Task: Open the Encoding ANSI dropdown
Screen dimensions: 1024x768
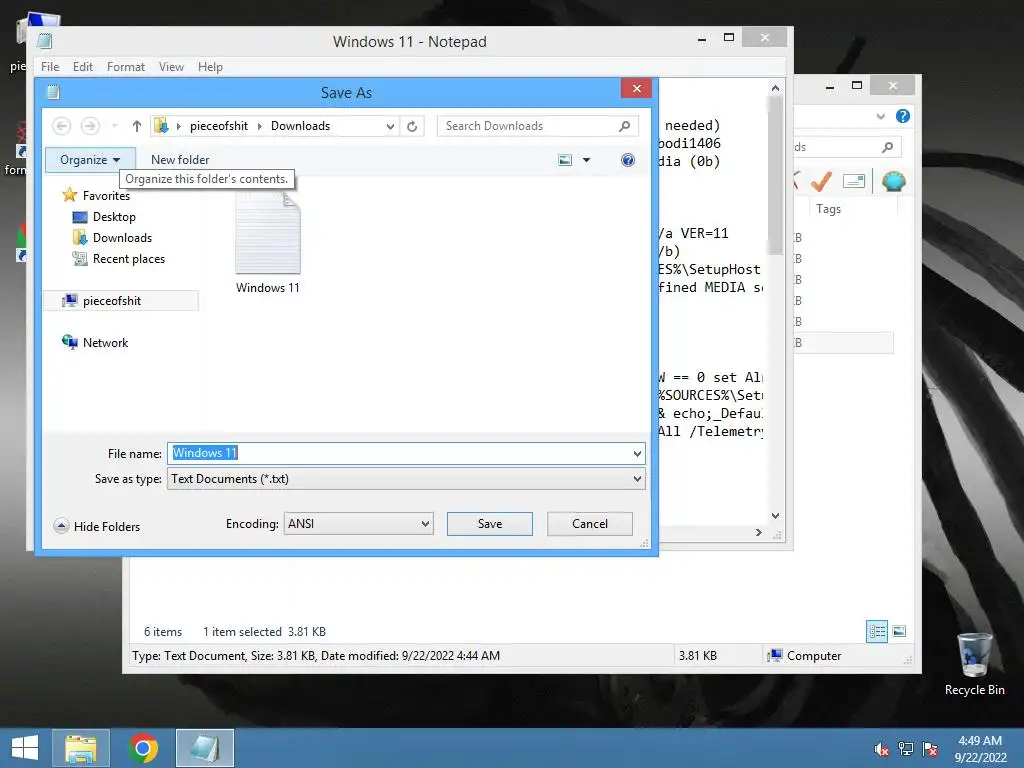Action: (x=359, y=524)
